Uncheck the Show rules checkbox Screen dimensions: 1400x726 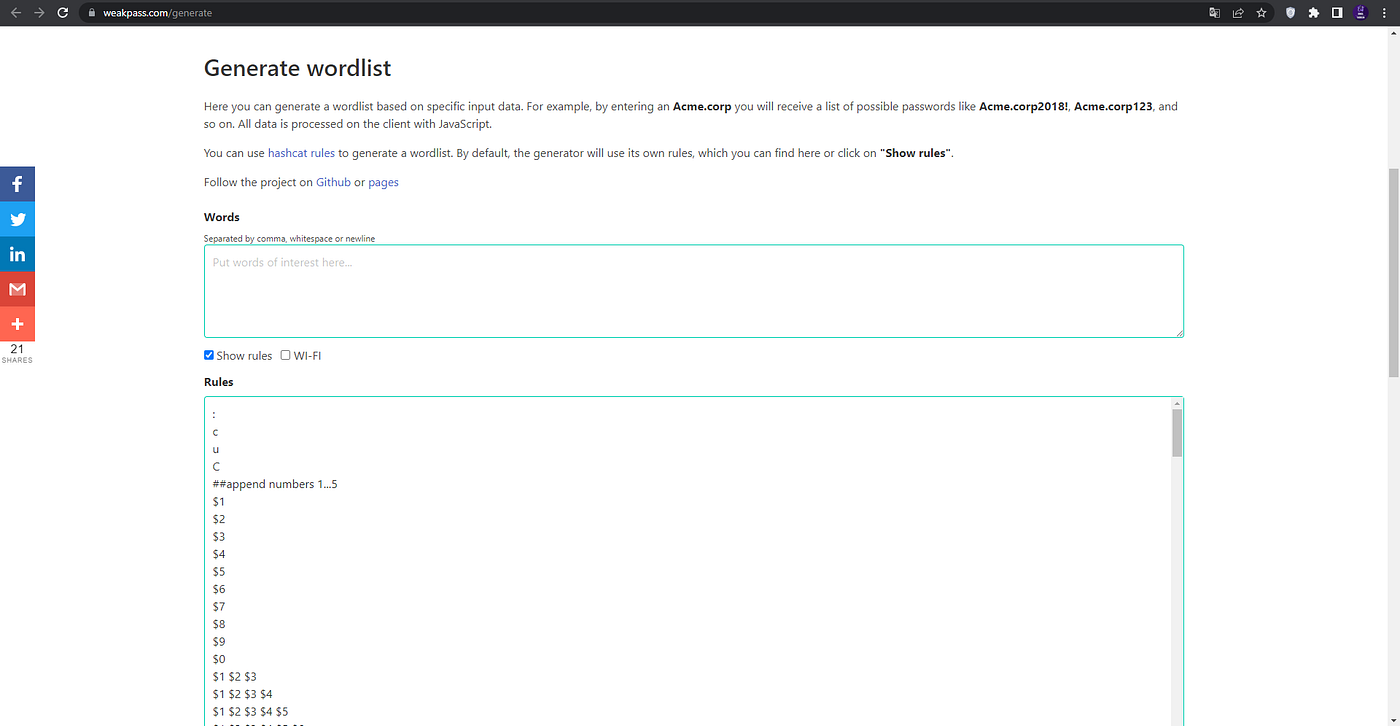pyautogui.click(x=209, y=355)
